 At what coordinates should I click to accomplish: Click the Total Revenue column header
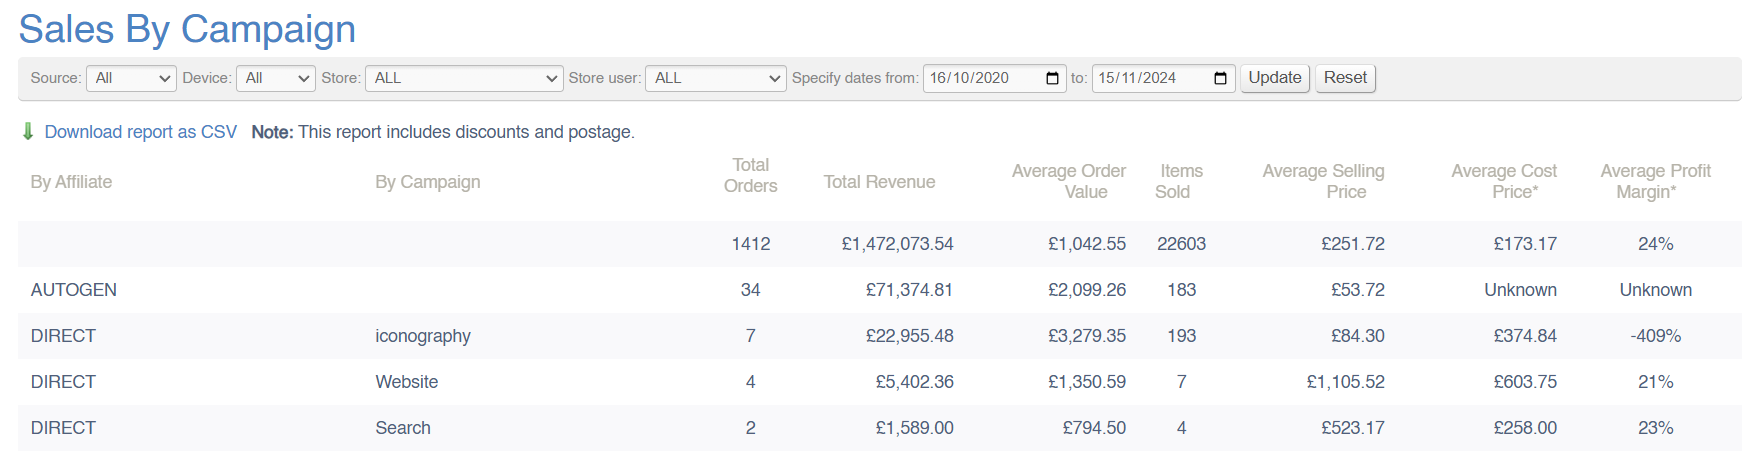(x=879, y=182)
